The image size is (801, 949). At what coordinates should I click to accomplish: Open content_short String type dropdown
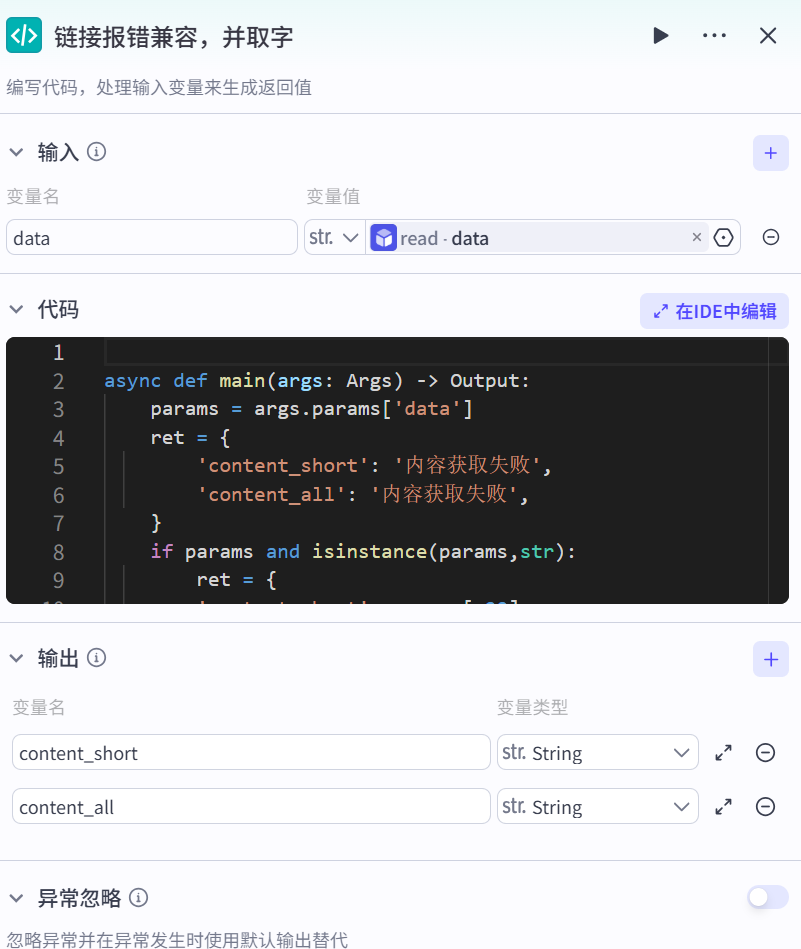[x=597, y=753]
